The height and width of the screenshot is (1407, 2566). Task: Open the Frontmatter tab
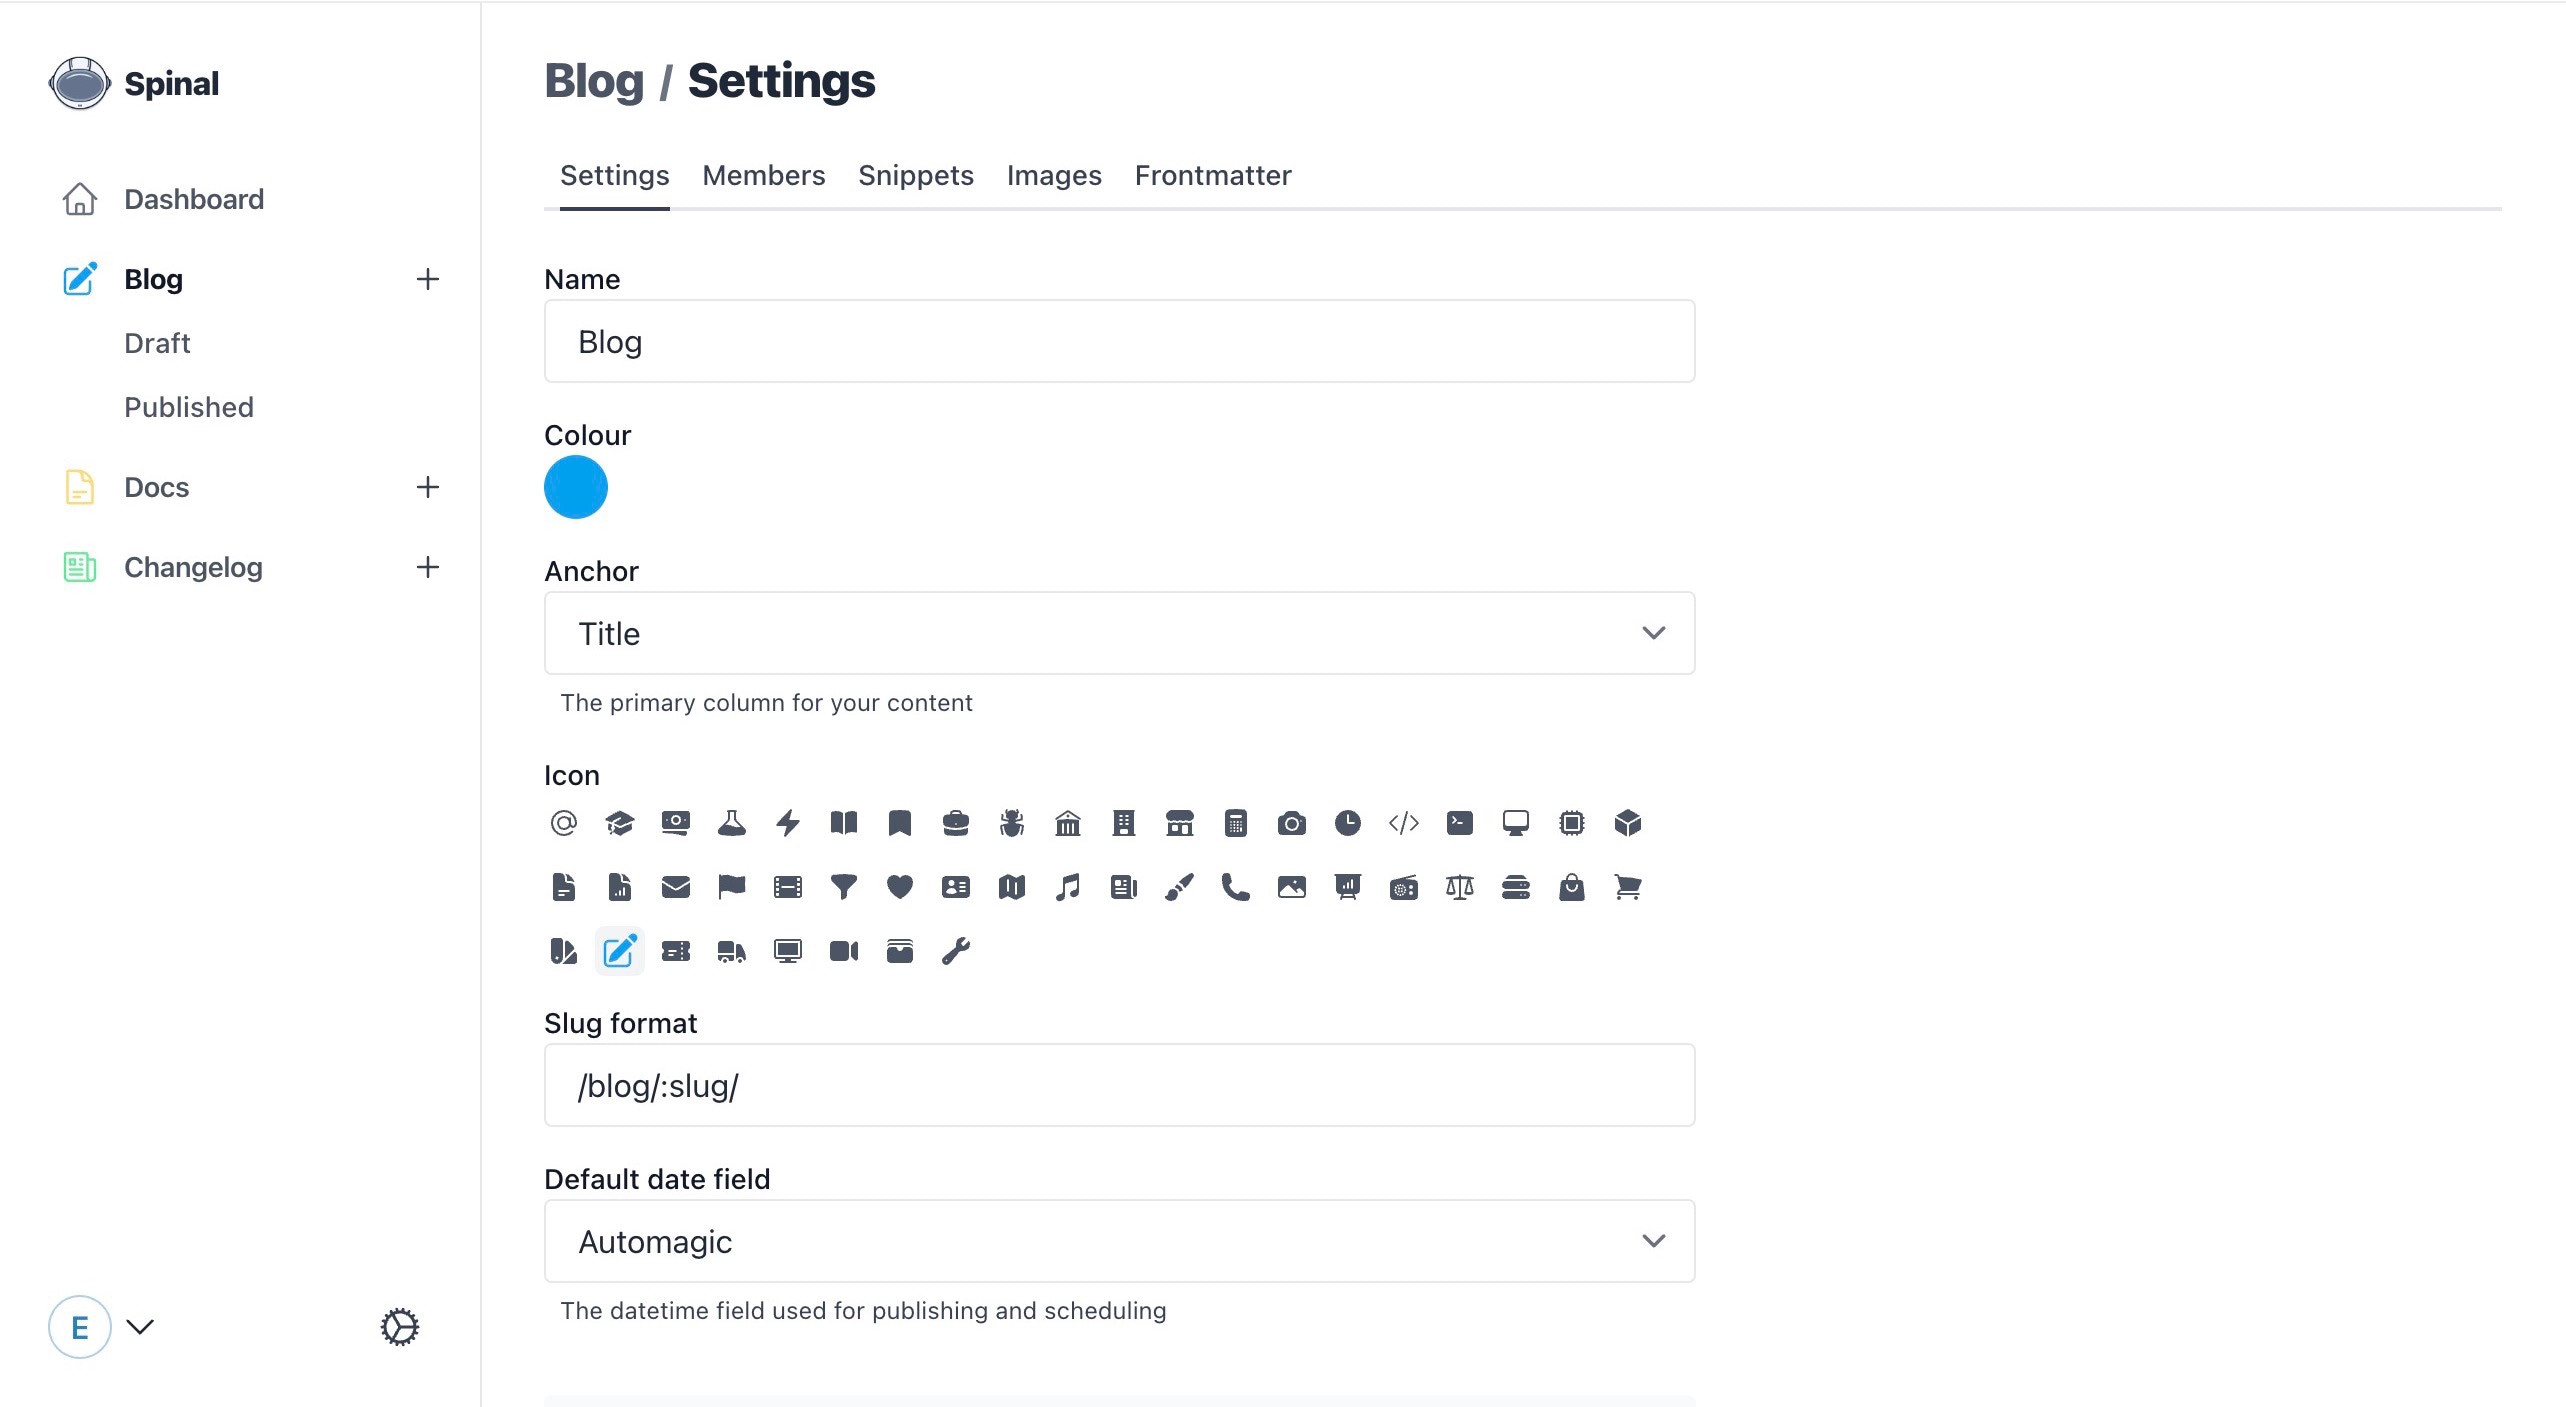(1212, 175)
